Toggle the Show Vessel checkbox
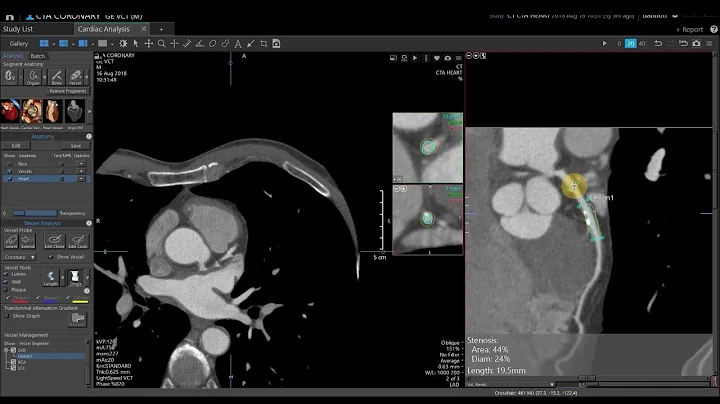The height and width of the screenshot is (404, 720). point(51,257)
